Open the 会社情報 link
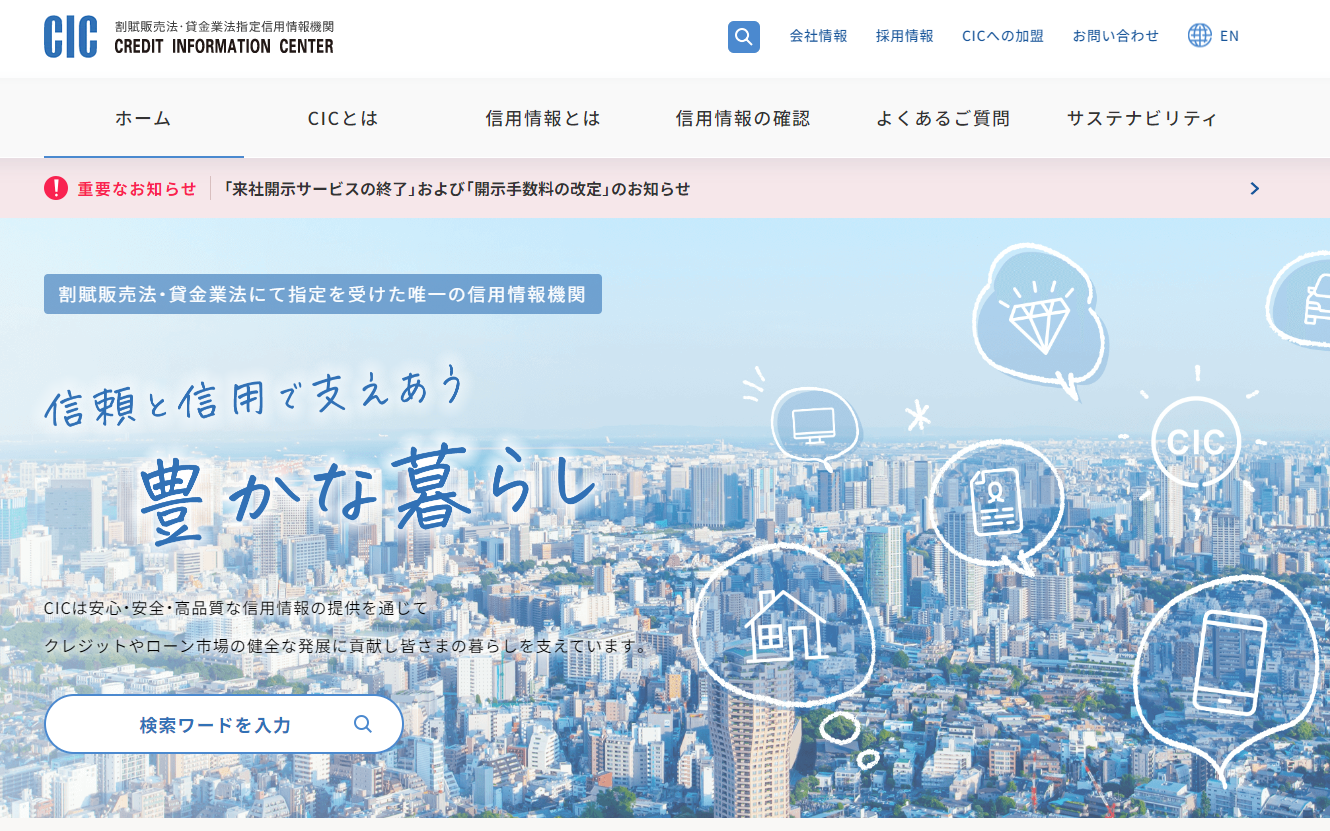This screenshot has width=1330, height=831. click(817, 35)
